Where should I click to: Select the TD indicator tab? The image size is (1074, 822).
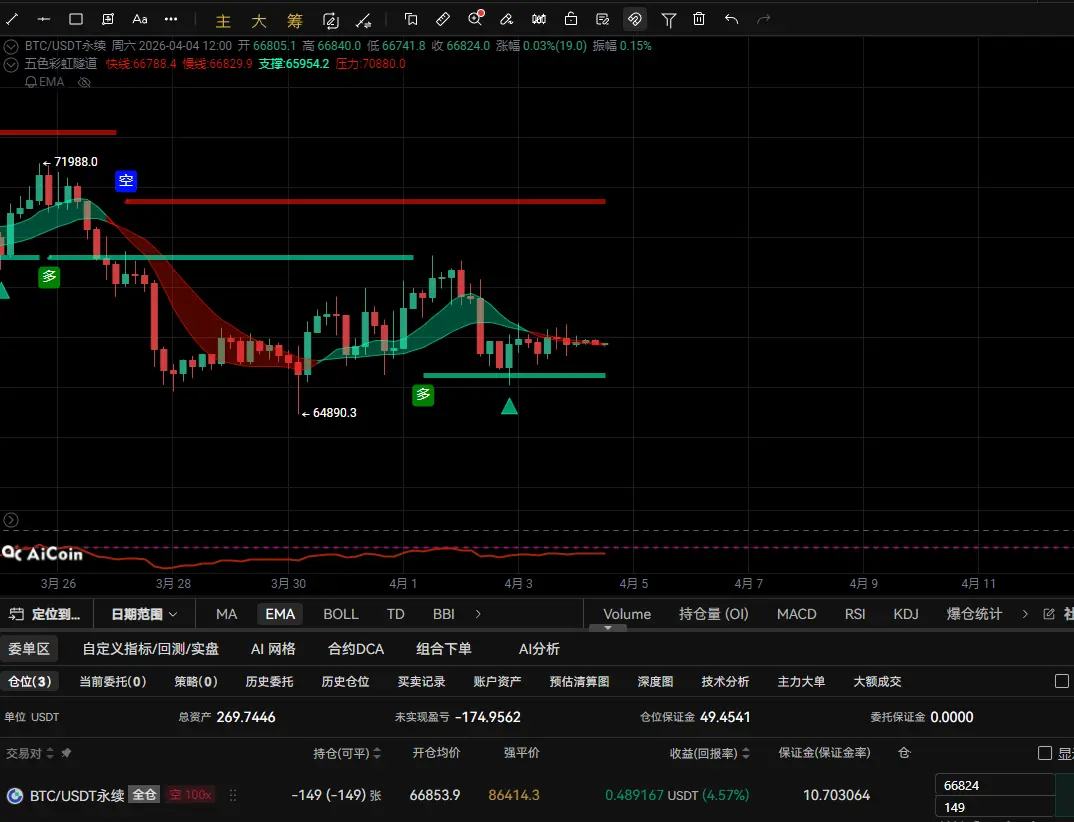[395, 614]
